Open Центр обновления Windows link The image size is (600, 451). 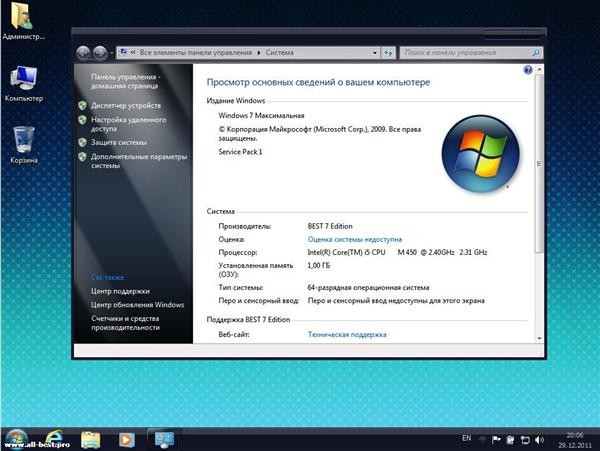(x=137, y=305)
